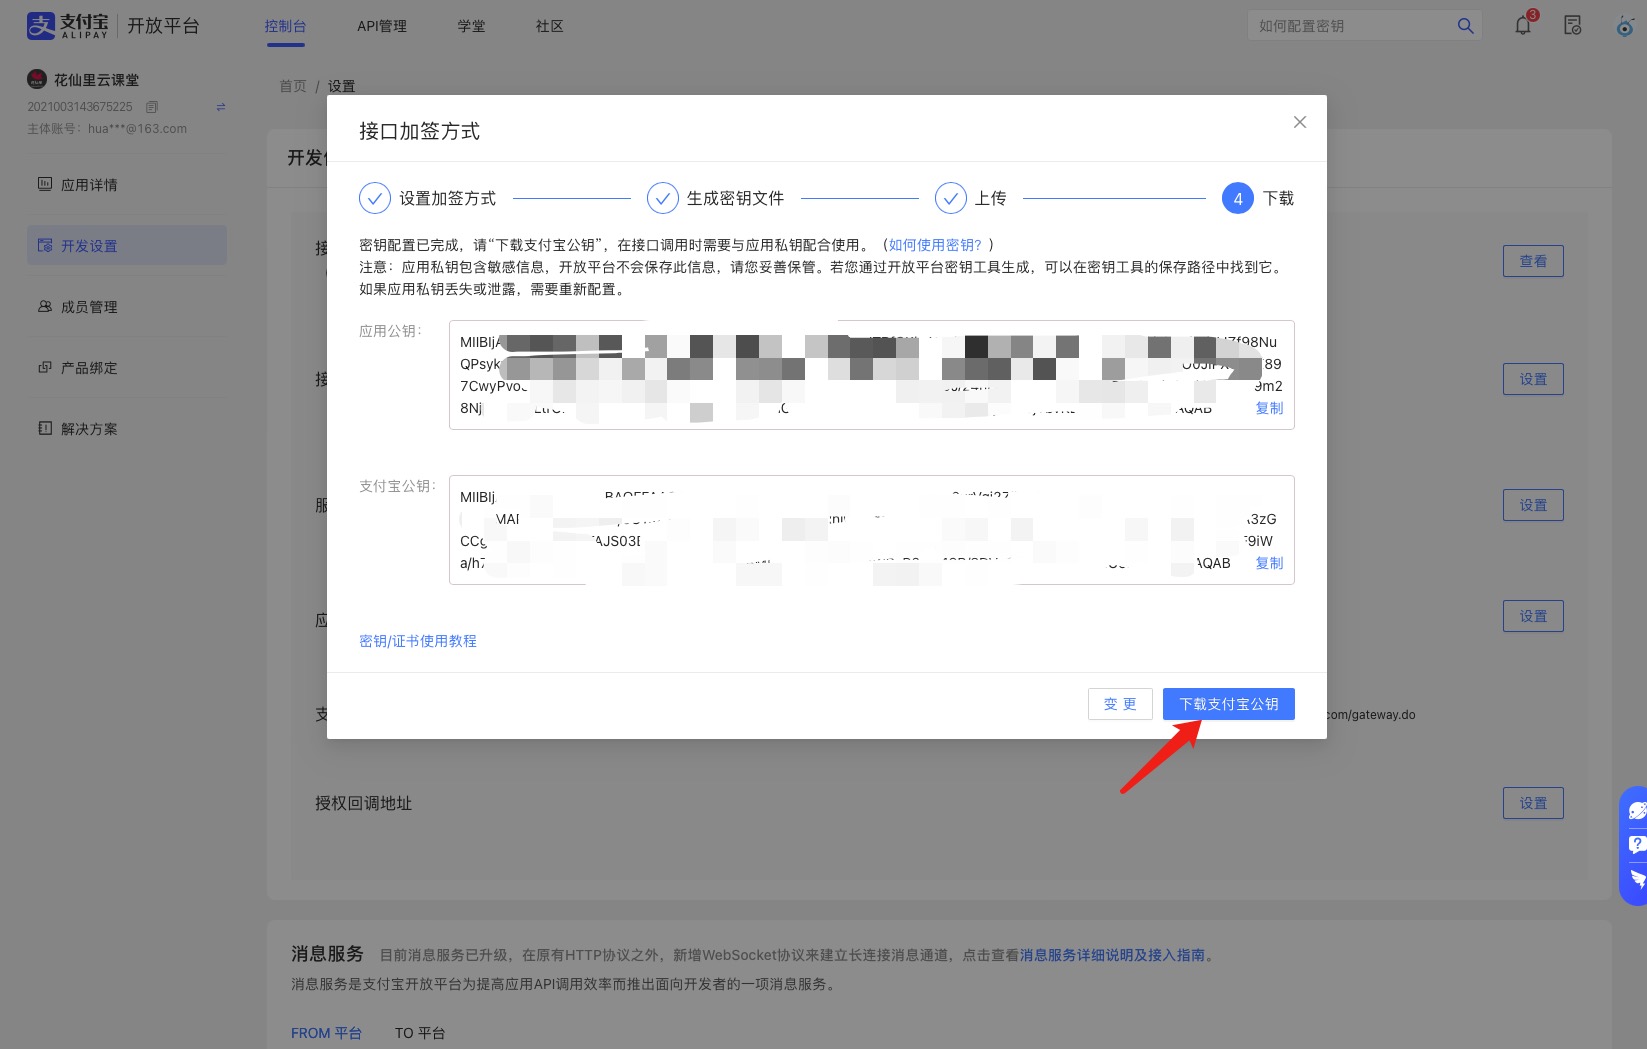The width and height of the screenshot is (1647, 1049).
Task: Open 解决方案 in the sidebar
Action: (x=127, y=428)
